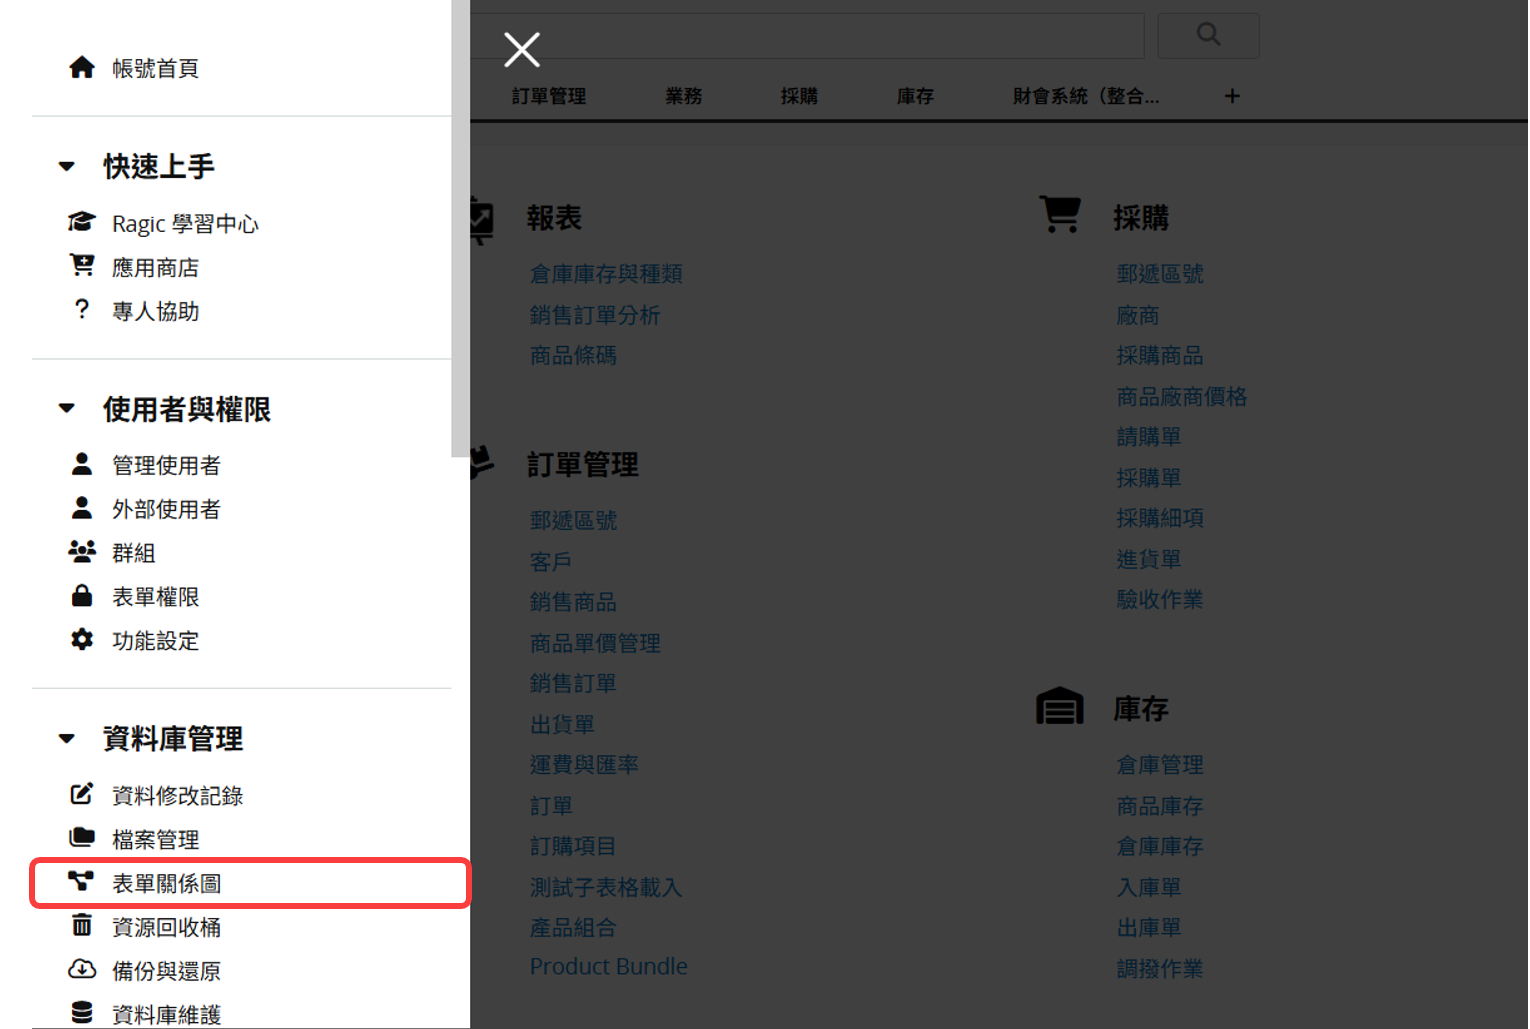
Task: Open the 備份與還原 cloud download icon
Action: [82, 969]
